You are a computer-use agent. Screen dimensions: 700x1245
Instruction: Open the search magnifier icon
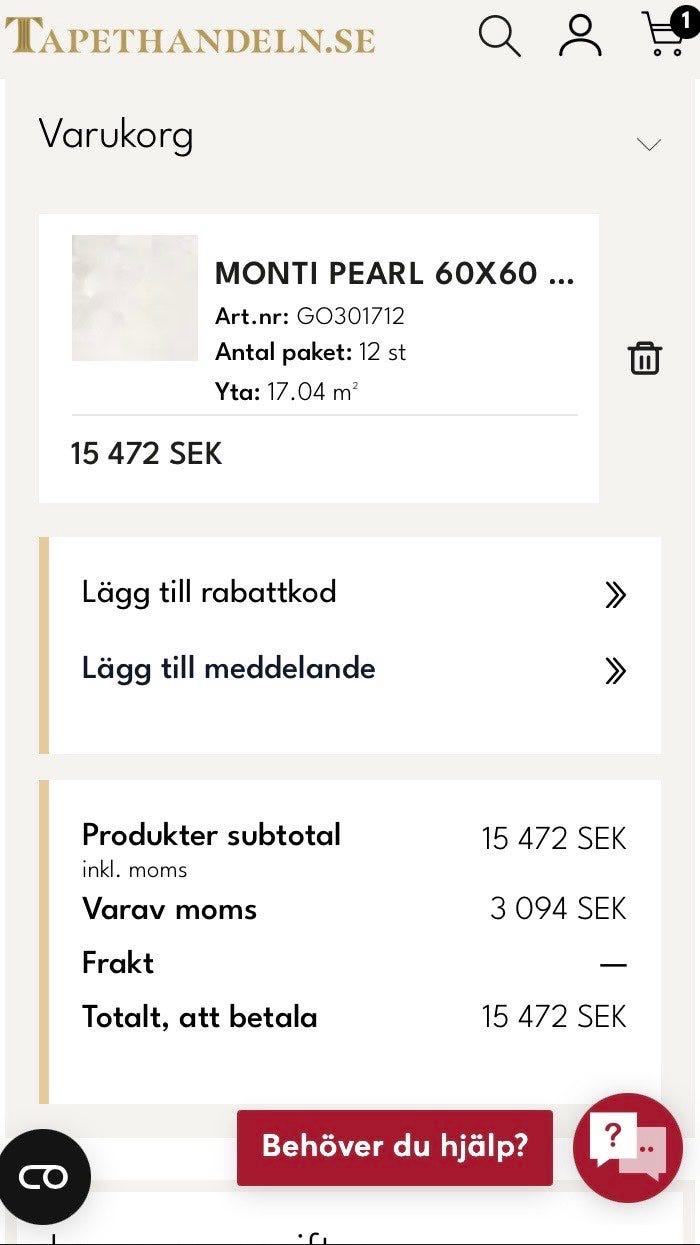click(x=499, y=36)
